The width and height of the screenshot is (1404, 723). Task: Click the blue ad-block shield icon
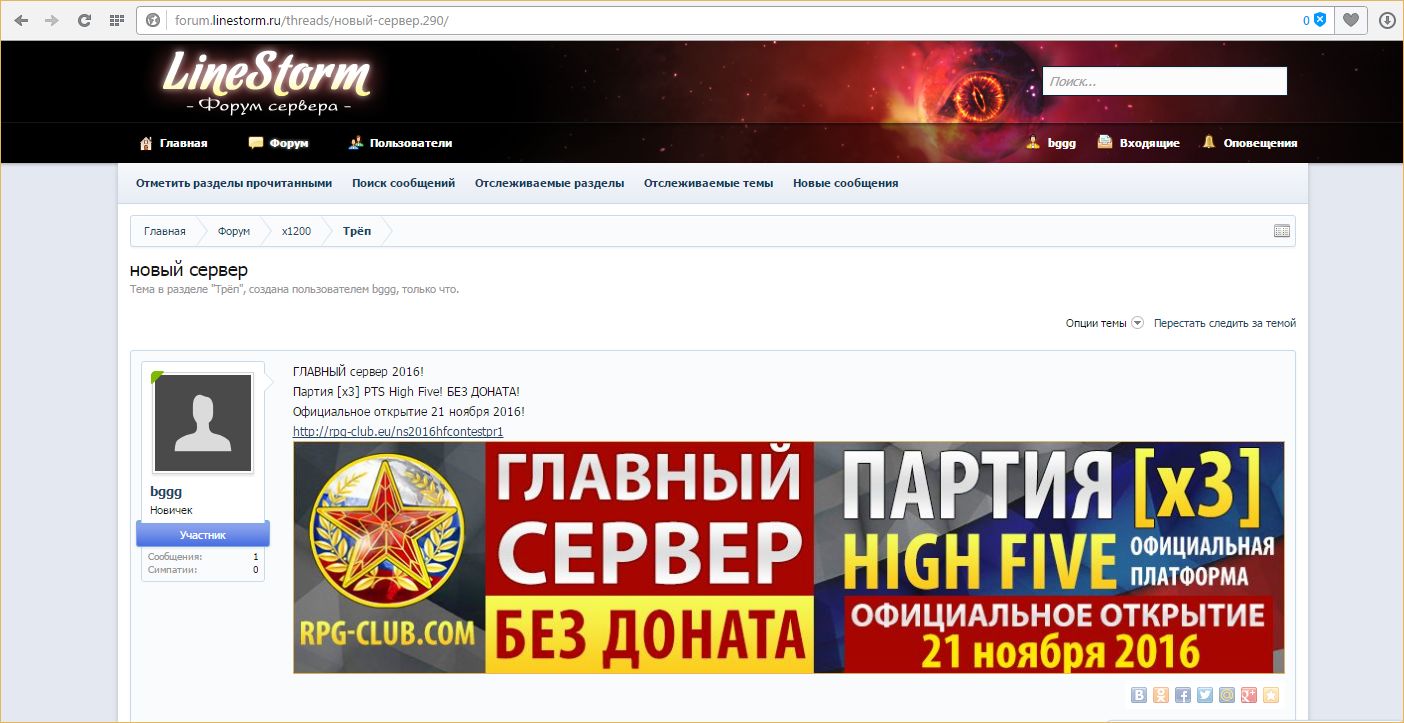[x=1320, y=20]
